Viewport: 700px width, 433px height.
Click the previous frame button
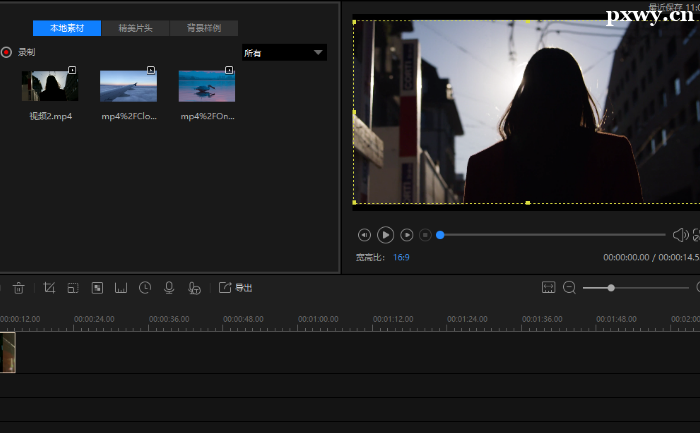(x=364, y=235)
